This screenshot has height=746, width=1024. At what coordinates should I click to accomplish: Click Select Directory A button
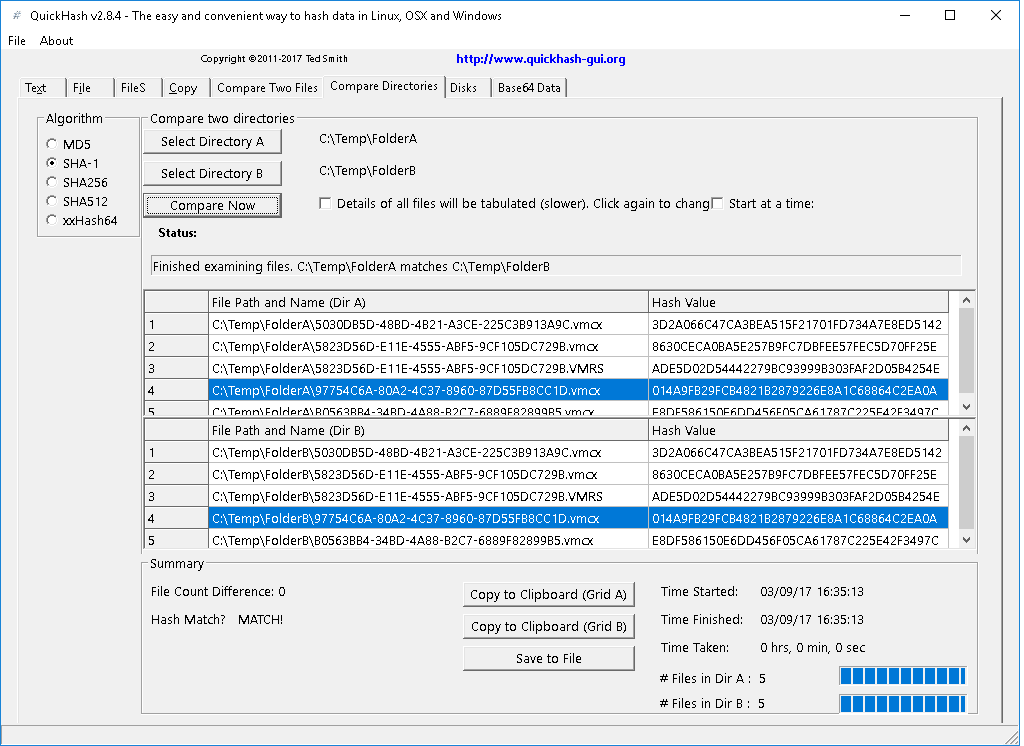[212, 141]
